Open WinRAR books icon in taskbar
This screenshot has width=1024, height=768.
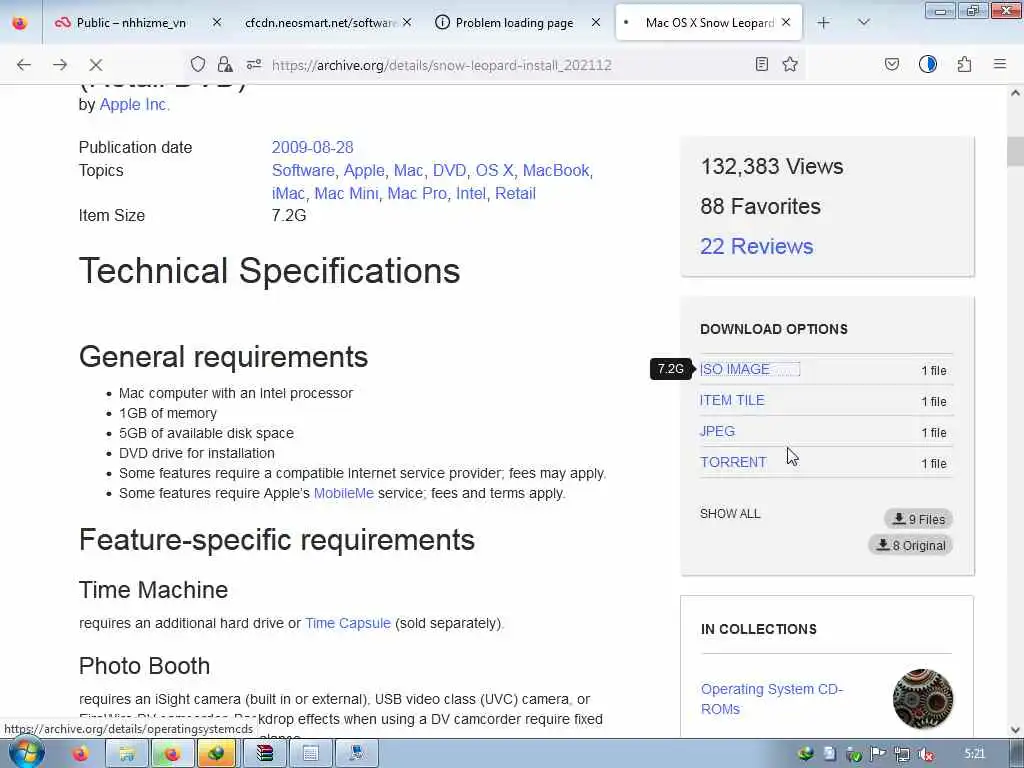click(264, 754)
